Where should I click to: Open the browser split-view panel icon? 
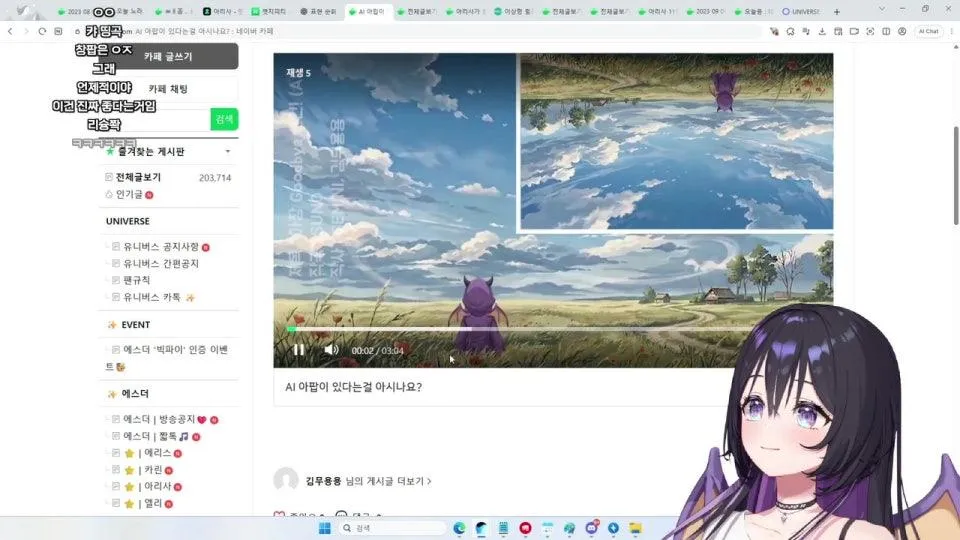tap(886, 31)
